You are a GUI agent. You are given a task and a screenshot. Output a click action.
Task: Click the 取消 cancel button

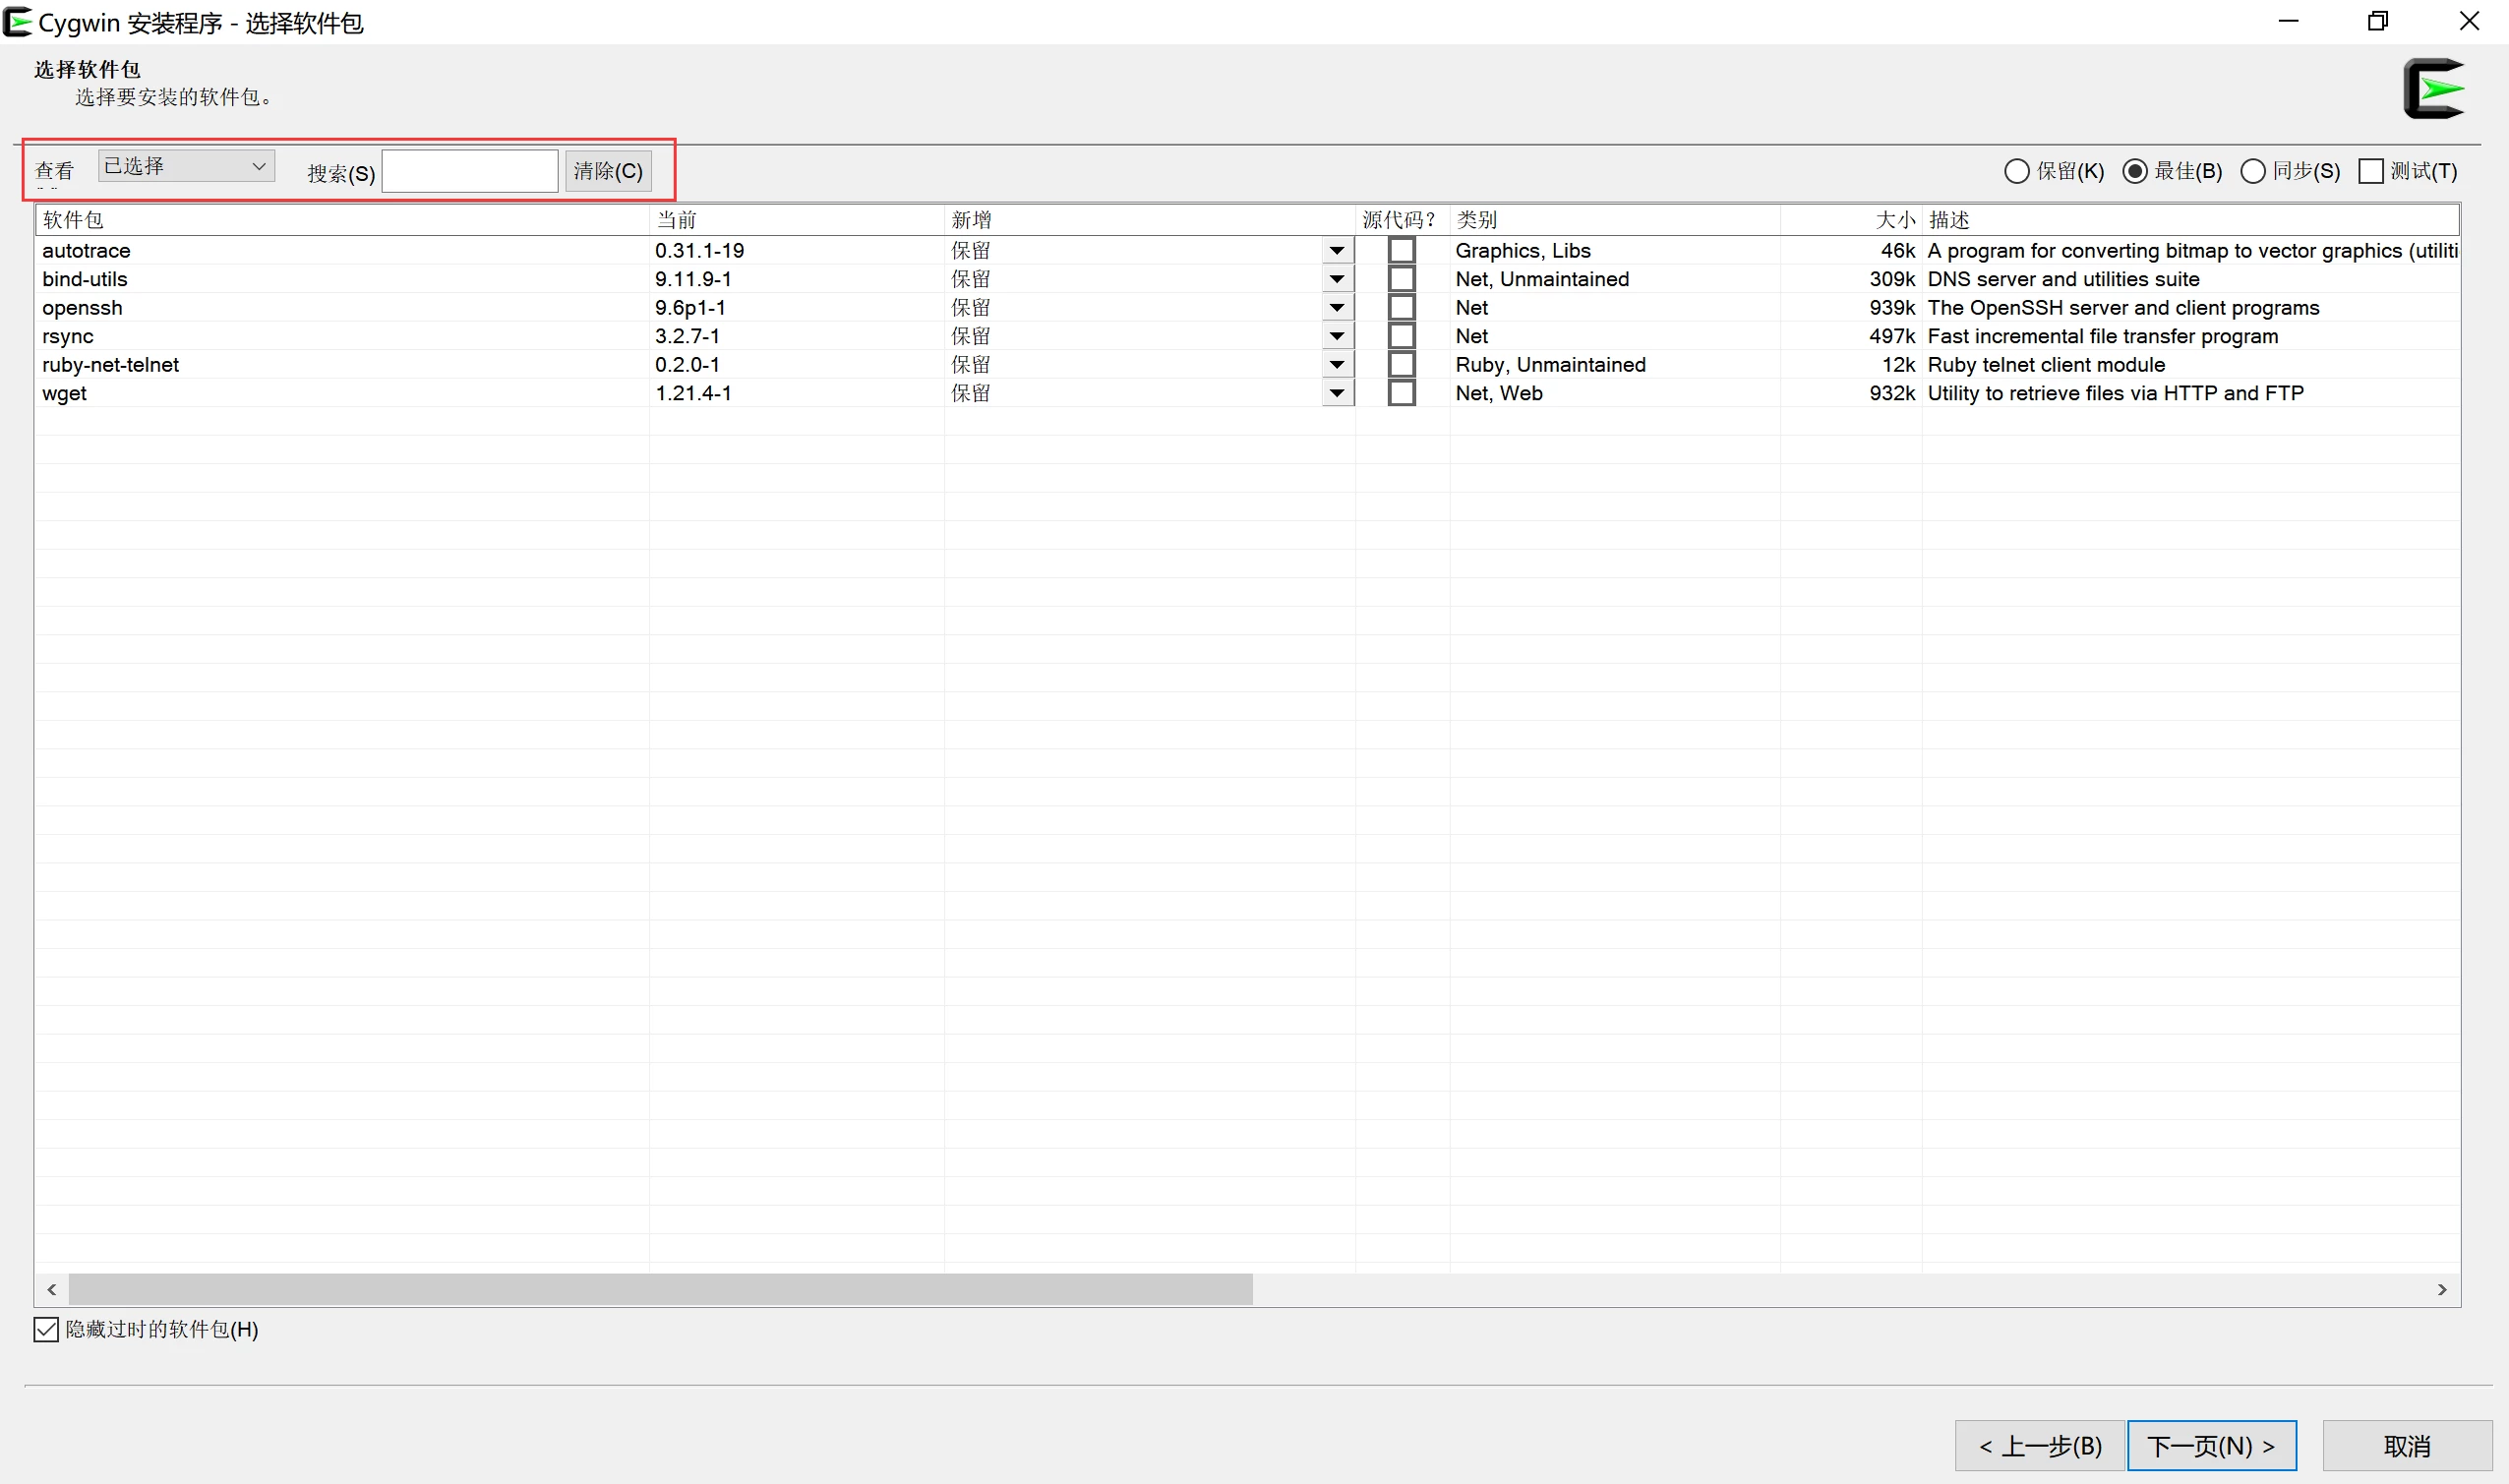click(x=2408, y=1445)
